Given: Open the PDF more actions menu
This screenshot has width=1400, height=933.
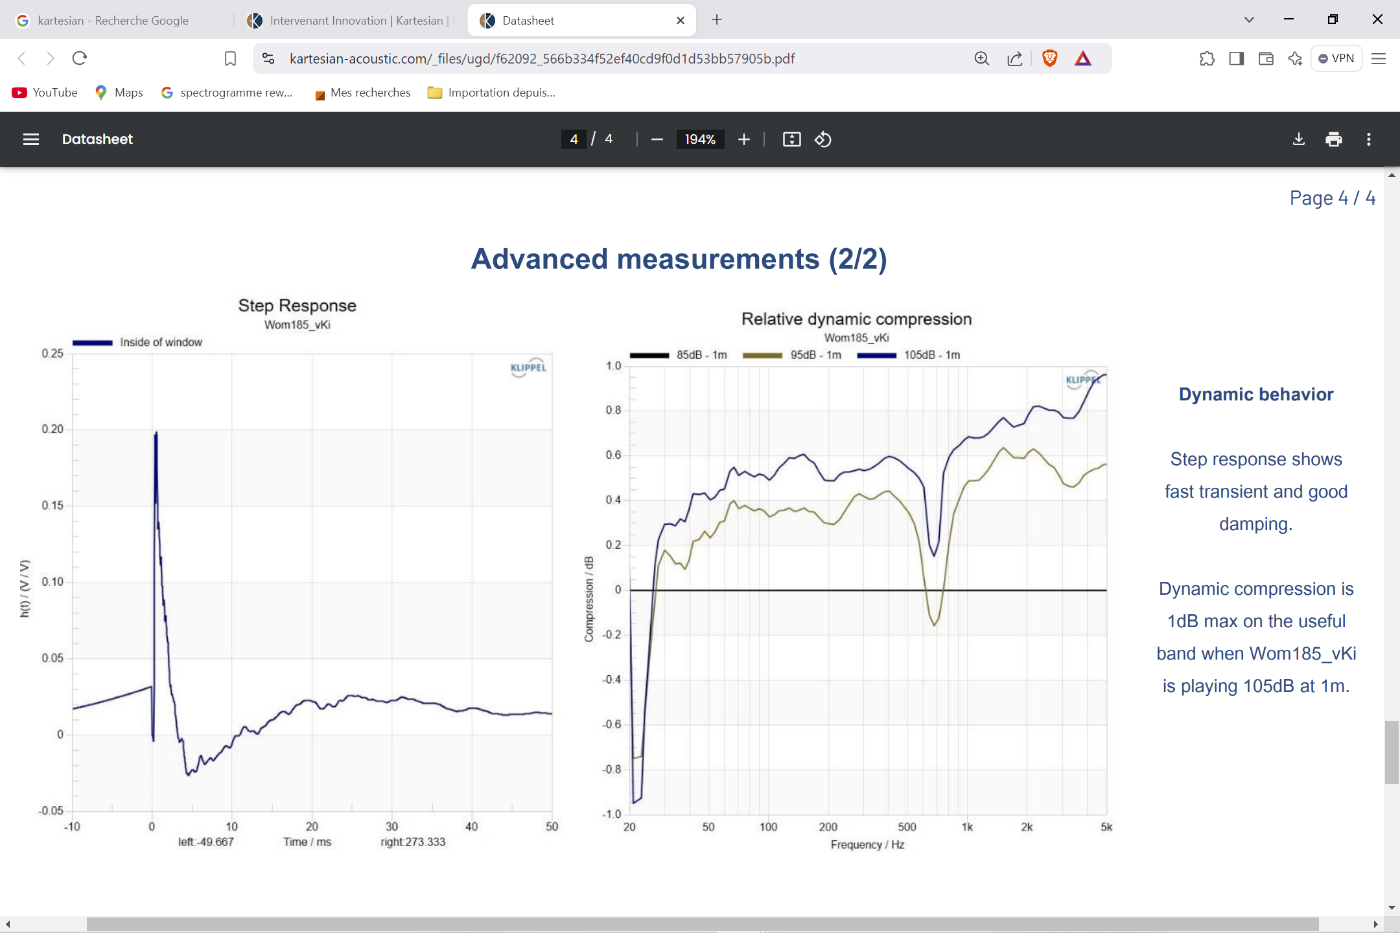Looking at the screenshot, I should [x=1369, y=139].
